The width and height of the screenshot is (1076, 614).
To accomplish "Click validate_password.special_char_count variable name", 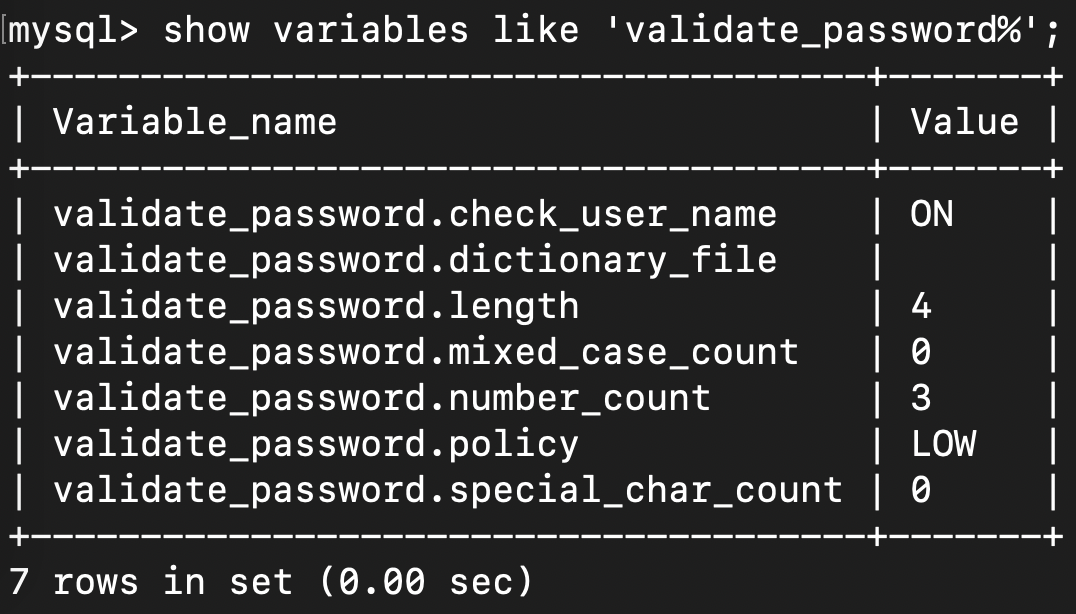I will pyautogui.click(x=448, y=491).
